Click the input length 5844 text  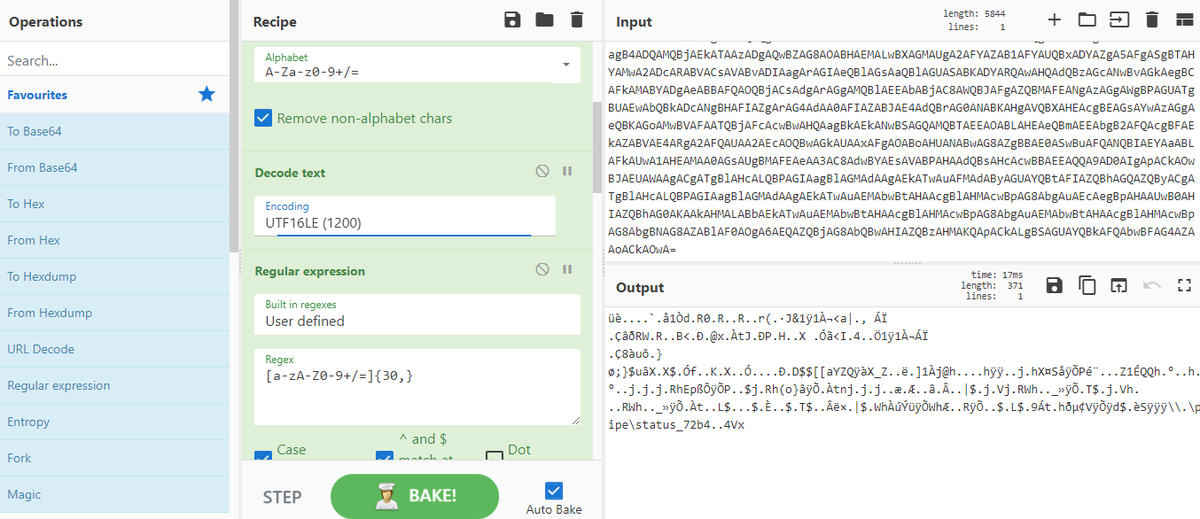[x=976, y=13]
